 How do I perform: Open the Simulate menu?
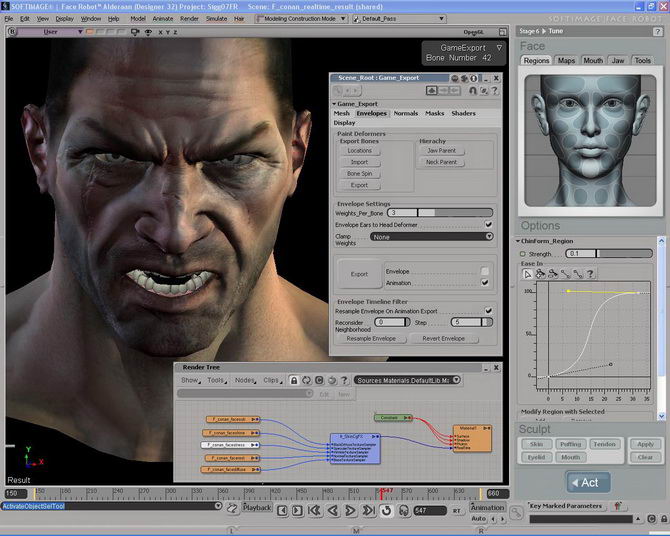217,19
